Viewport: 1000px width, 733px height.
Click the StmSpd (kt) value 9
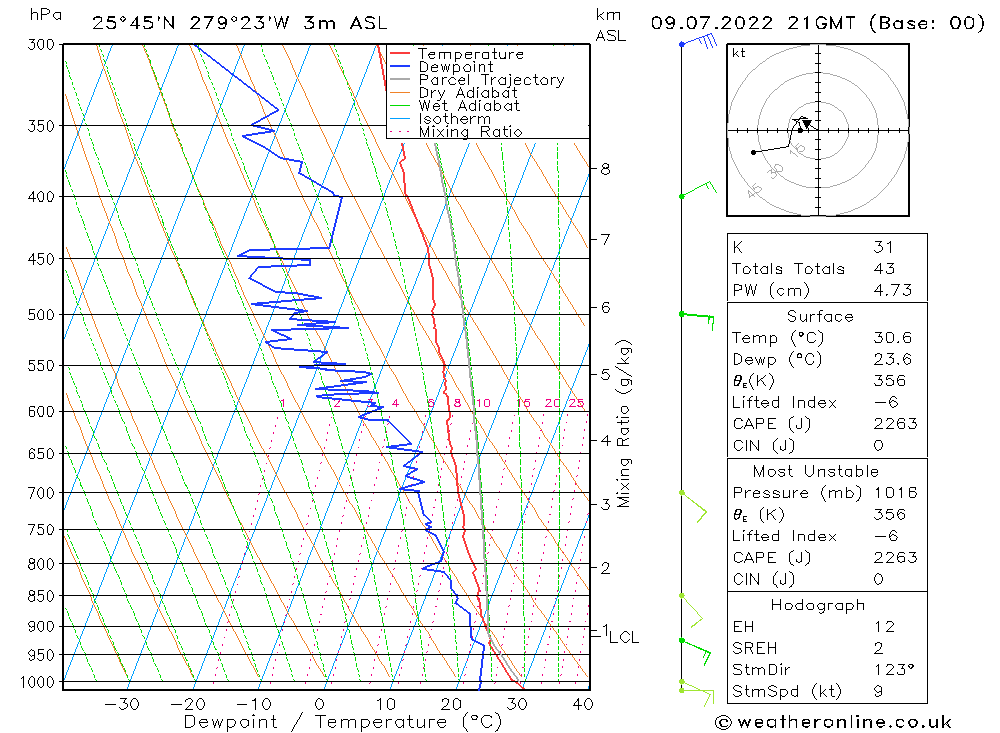[879, 691]
